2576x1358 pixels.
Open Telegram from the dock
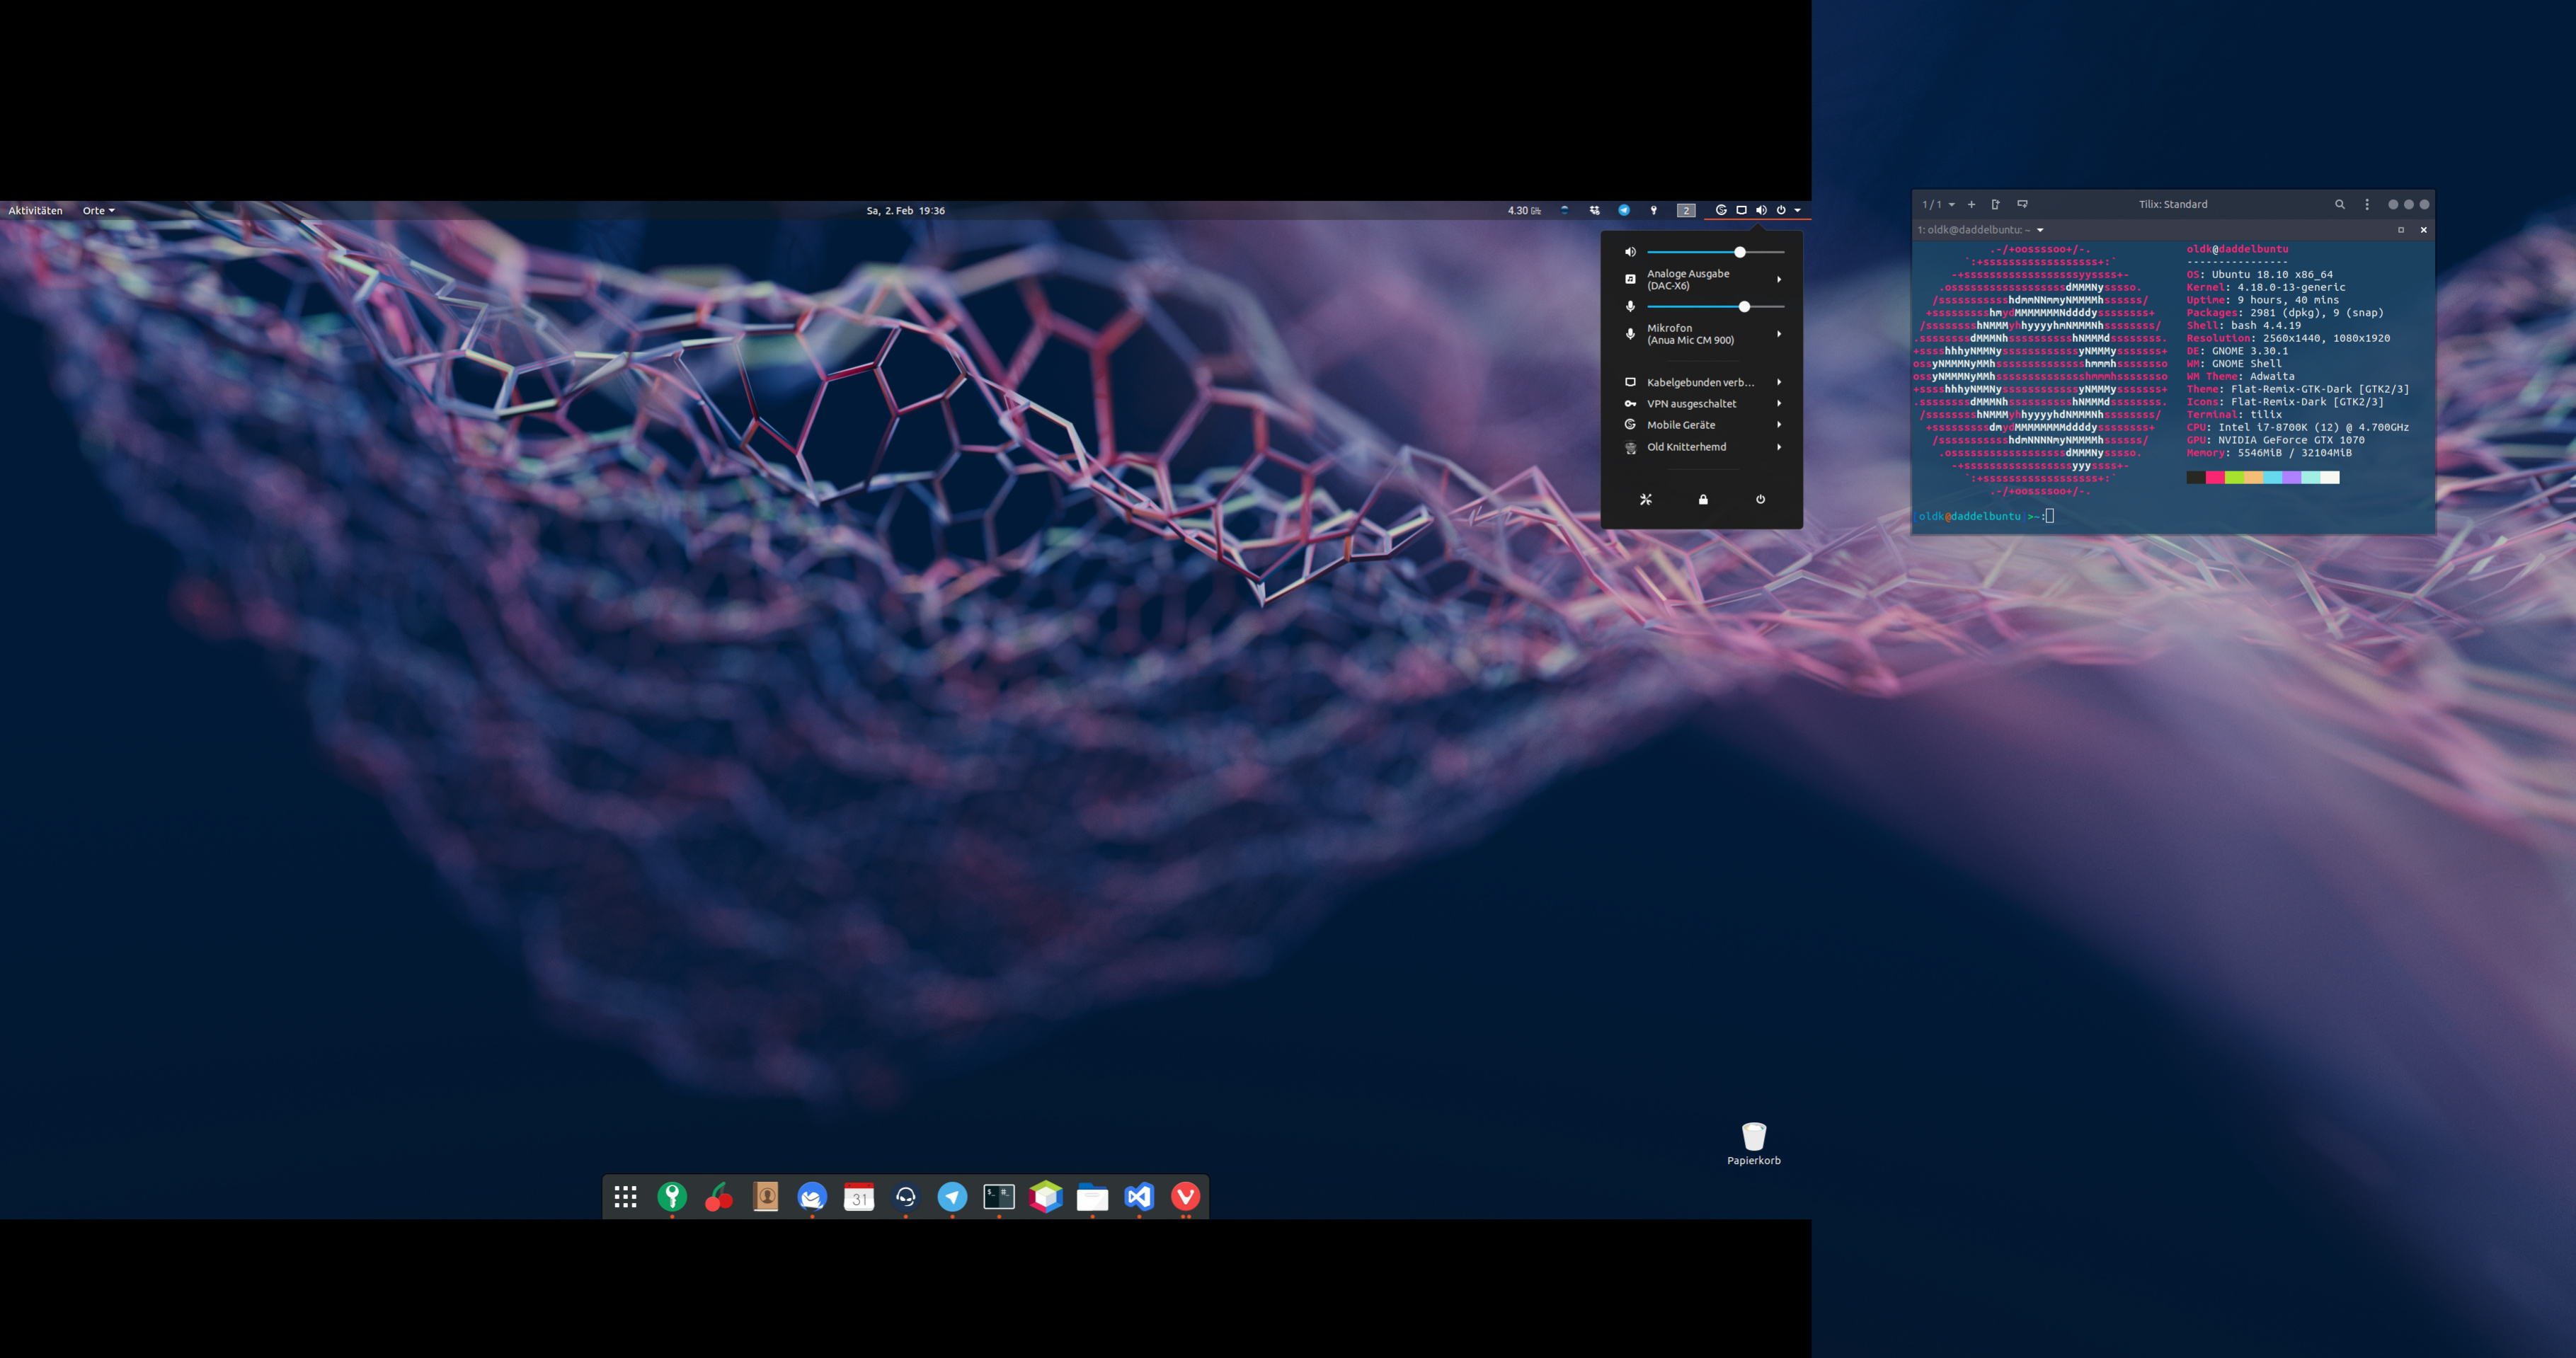click(x=952, y=1197)
